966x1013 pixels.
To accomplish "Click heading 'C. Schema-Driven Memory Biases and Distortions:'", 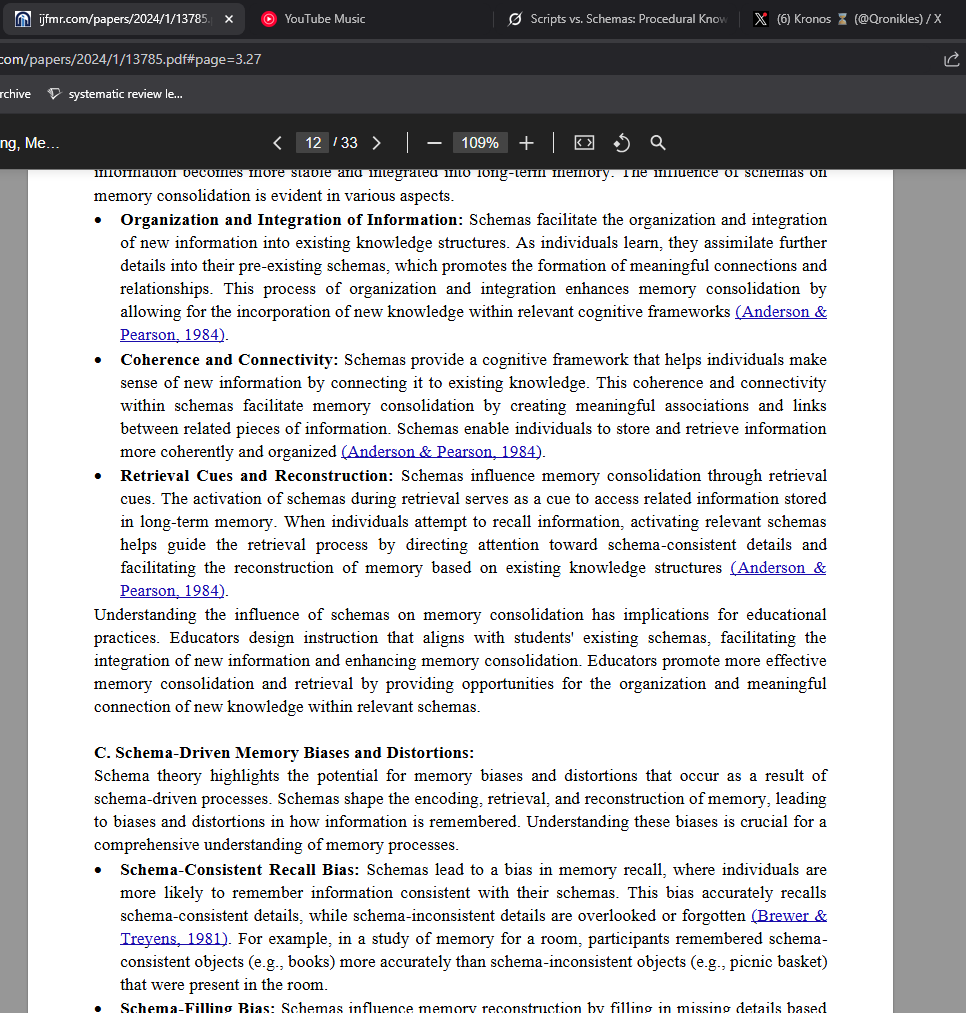I will [284, 753].
